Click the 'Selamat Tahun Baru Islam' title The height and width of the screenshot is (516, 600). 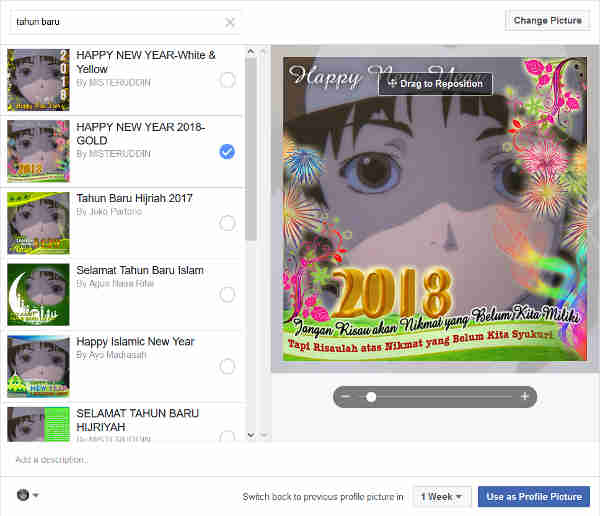(x=140, y=270)
